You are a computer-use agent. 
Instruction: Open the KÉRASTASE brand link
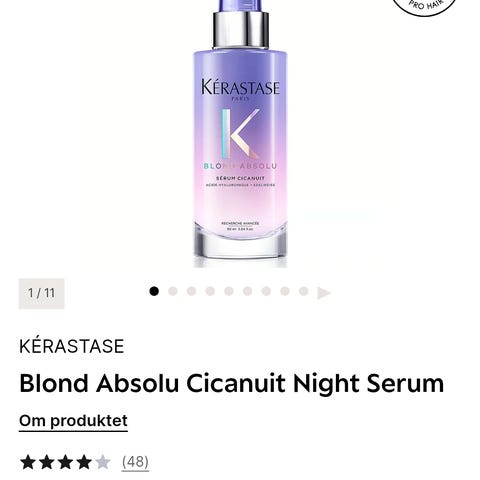[x=72, y=346]
